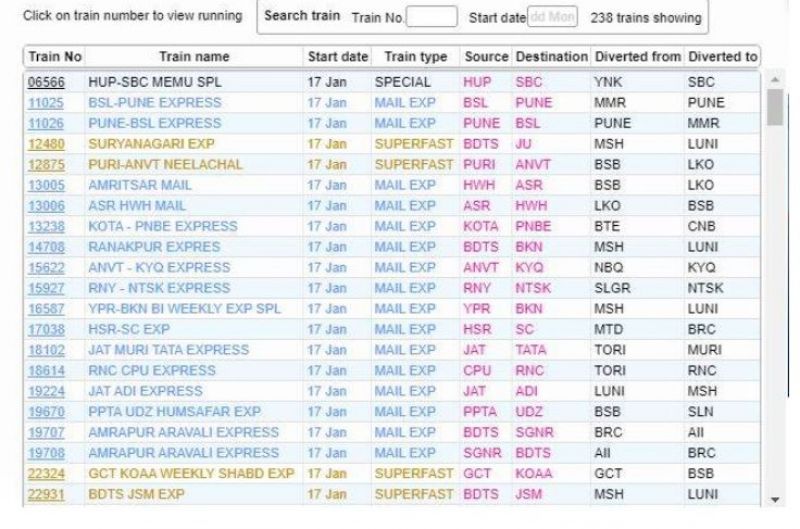Sort by Diverted from column
This screenshot has height=529, width=800.
[637, 57]
